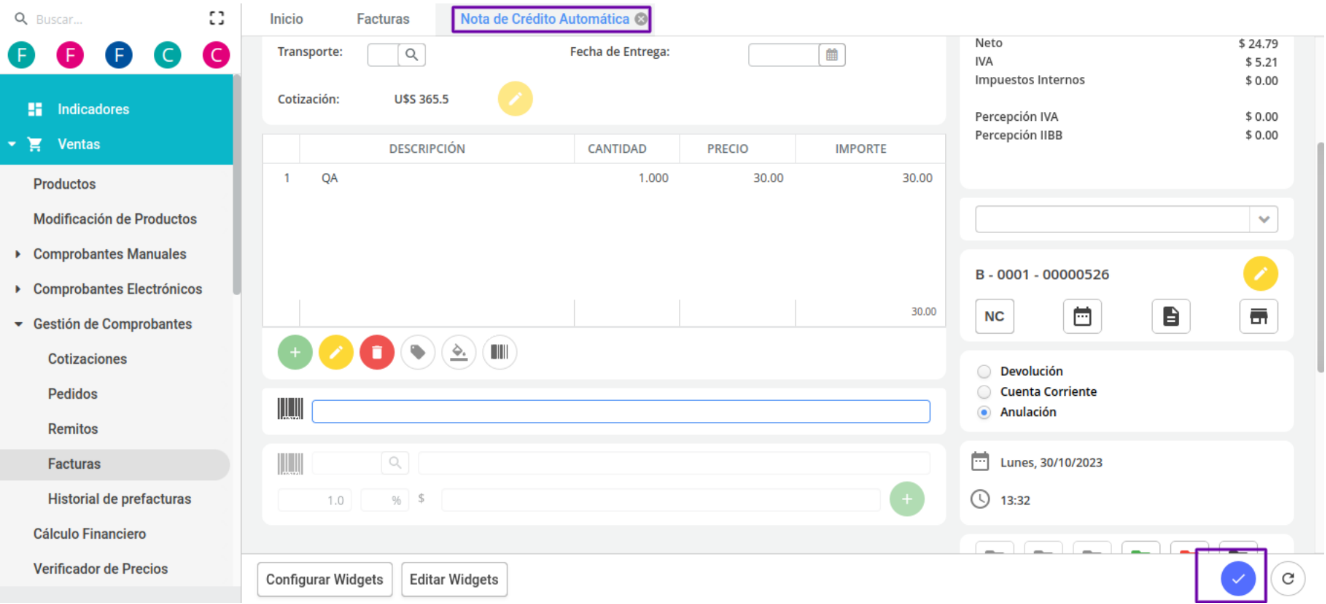Click the Configurar Widgets button
The width and height of the screenshot is (1326, 604).
coord(325,579)
